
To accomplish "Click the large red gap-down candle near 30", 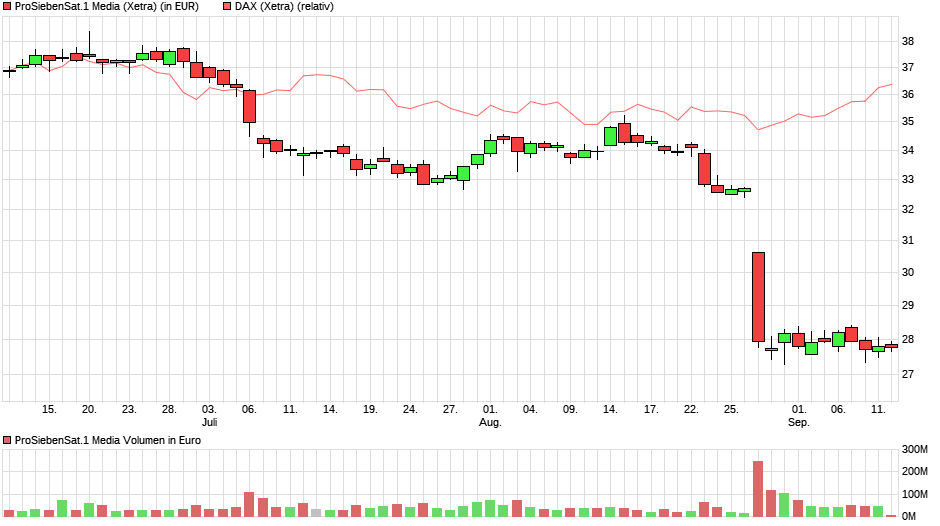I will [758, 297].
